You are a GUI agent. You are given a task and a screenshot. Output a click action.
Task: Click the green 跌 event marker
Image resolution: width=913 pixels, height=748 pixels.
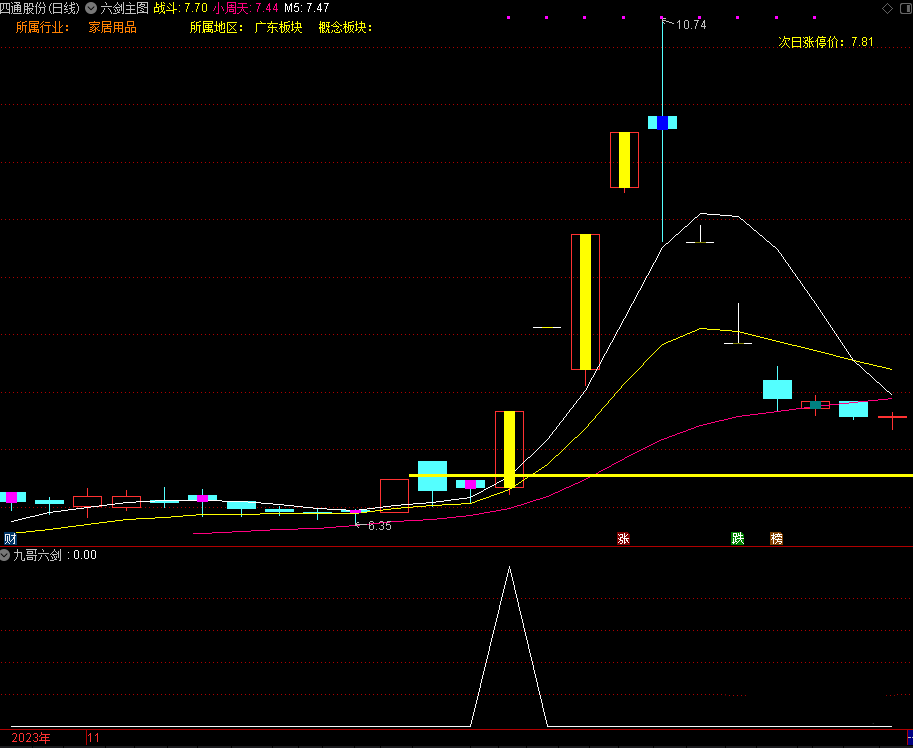click(738, 539)
